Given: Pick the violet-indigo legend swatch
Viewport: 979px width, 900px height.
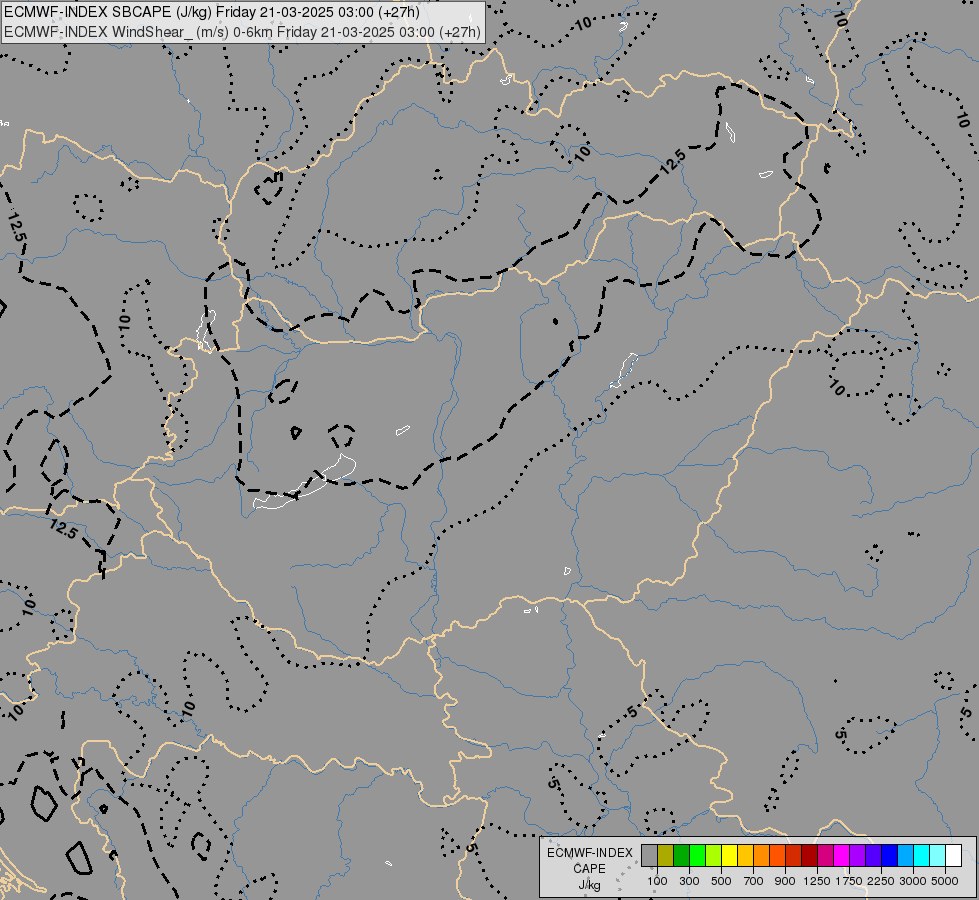Looking at the screenshot, I should pos(873,856).
